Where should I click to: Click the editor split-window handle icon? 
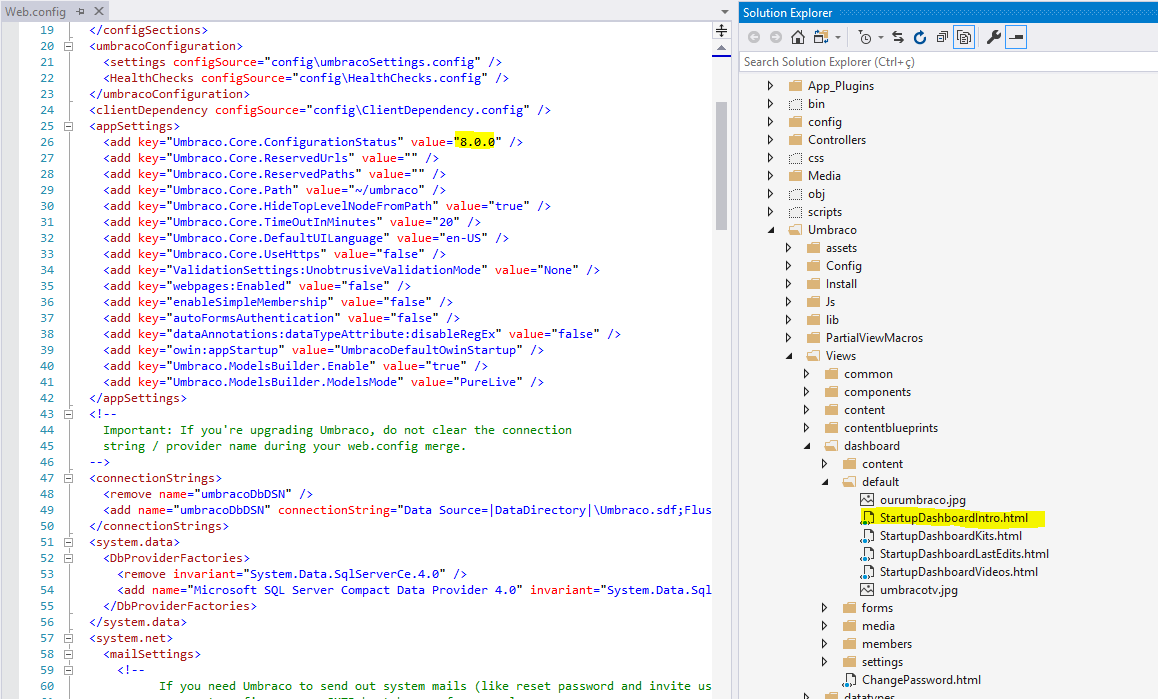pyautogui.click(x=722, y=30)
